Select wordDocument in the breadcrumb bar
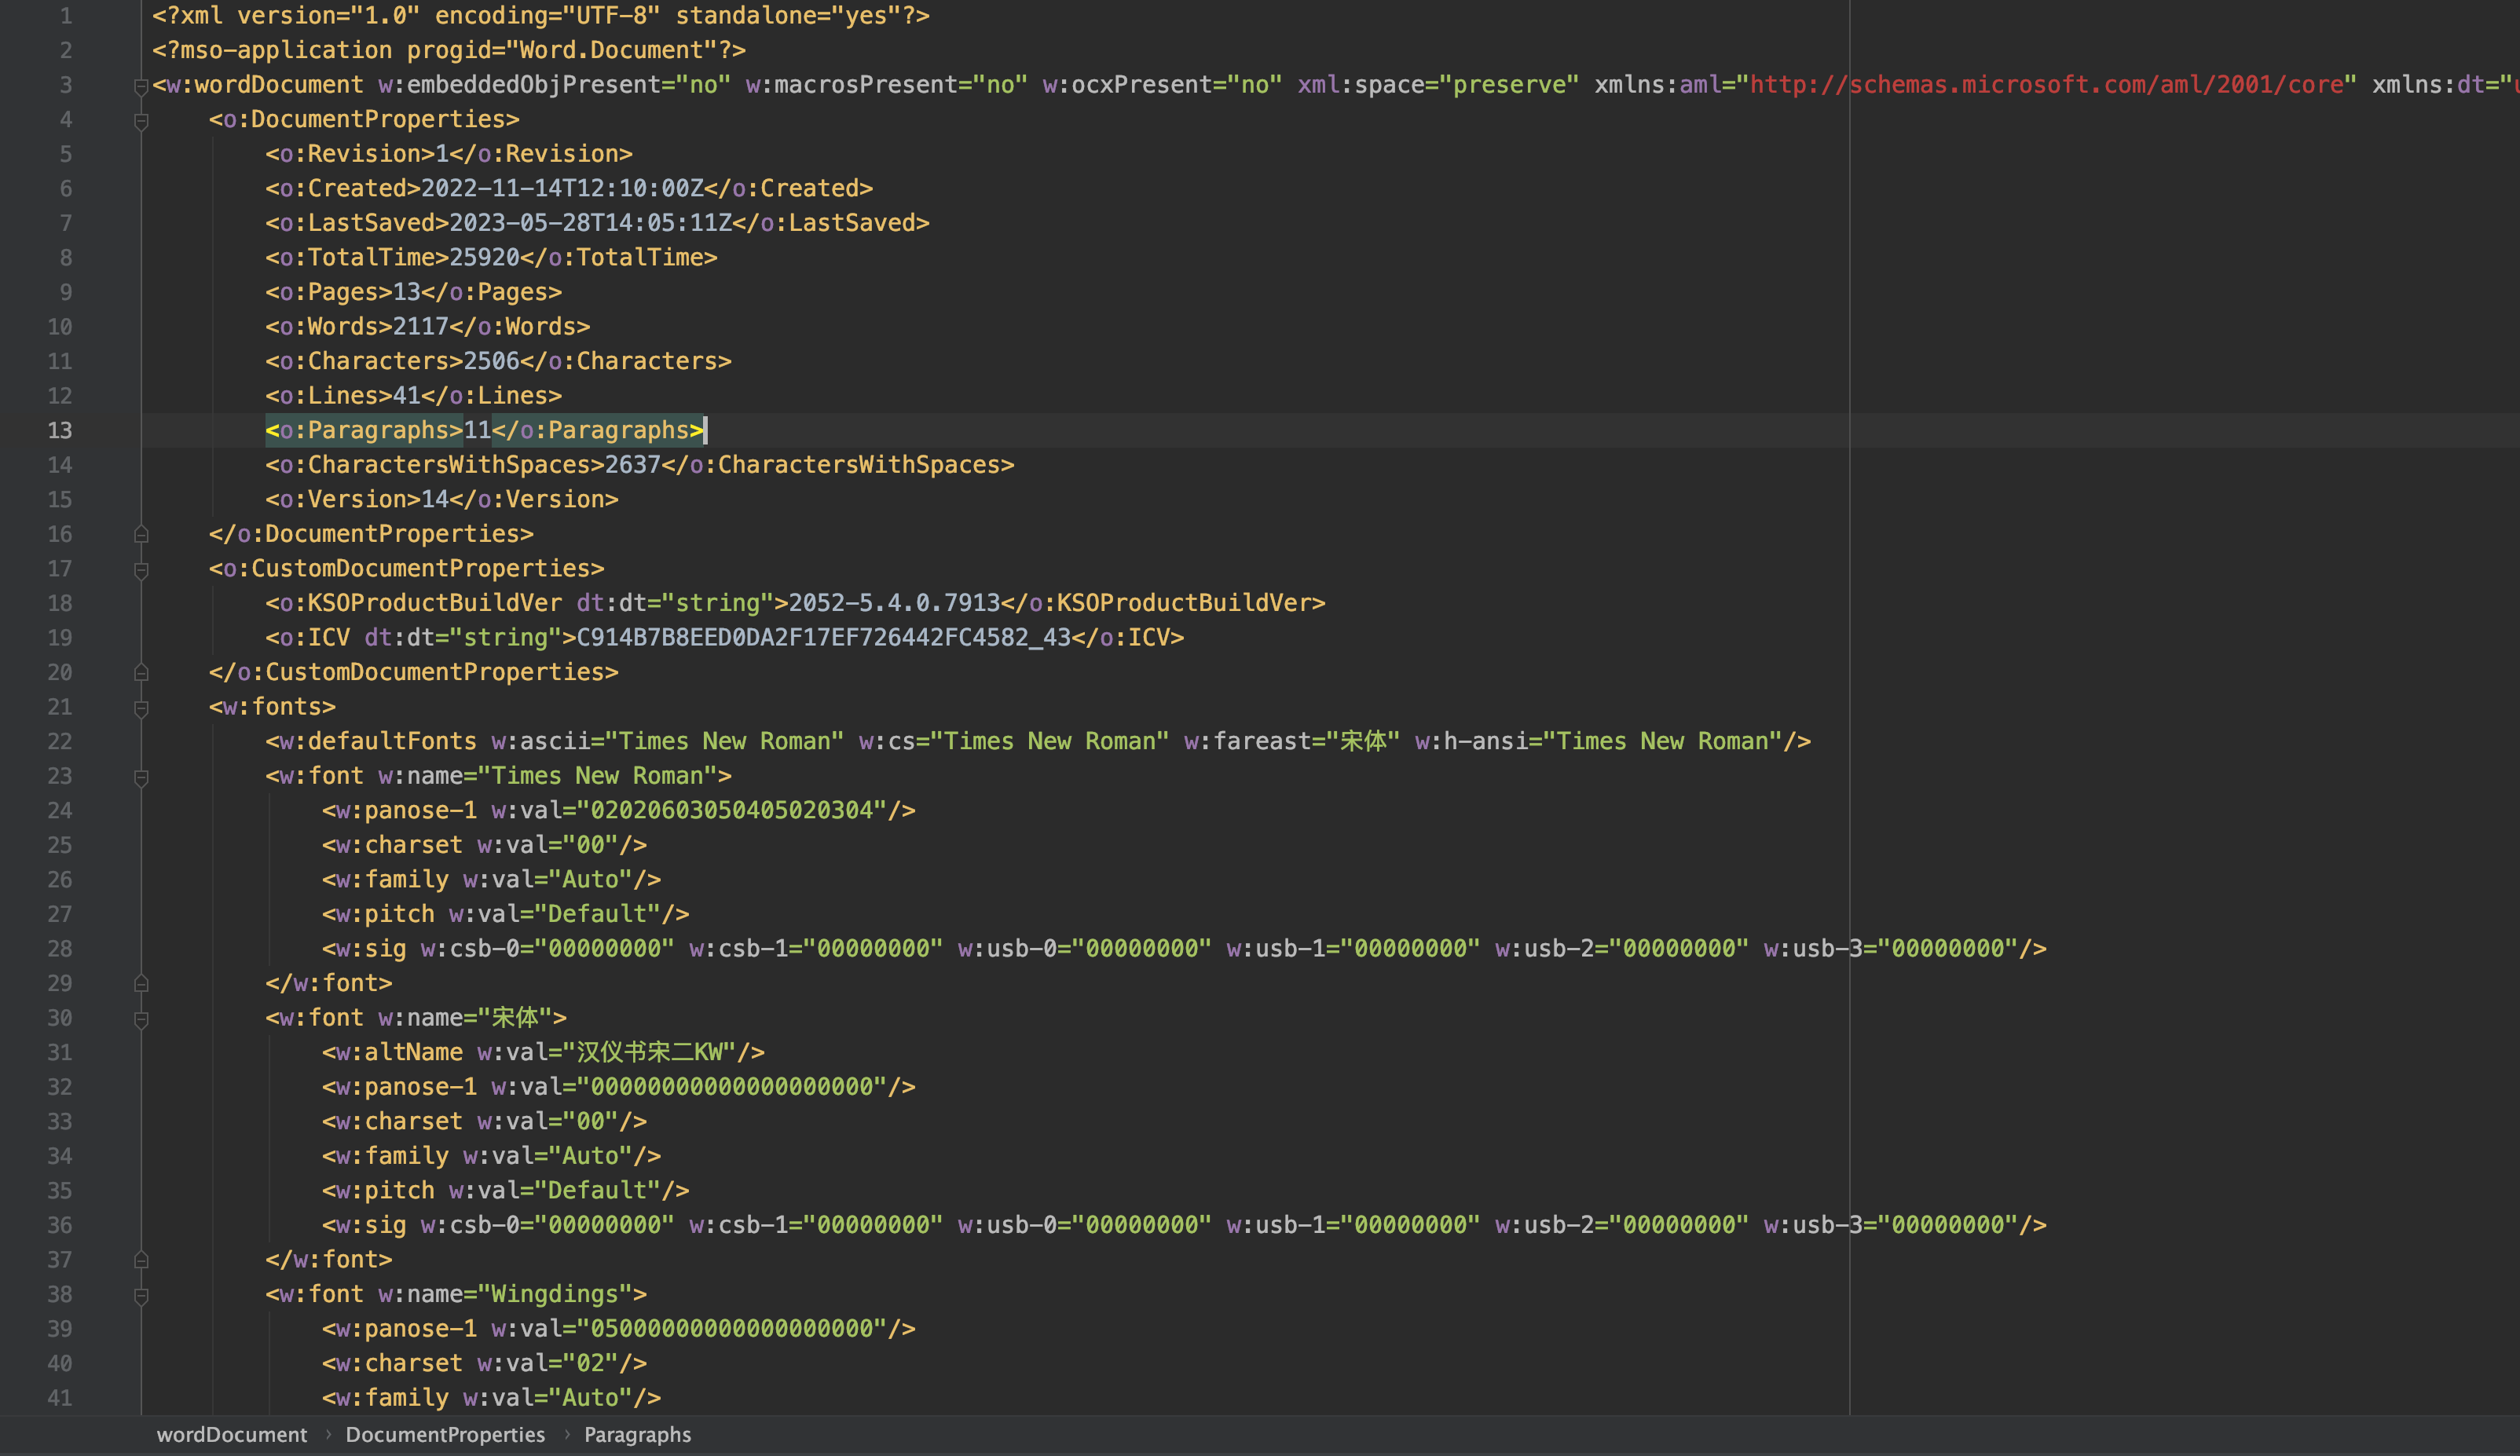The image size is (2520, 1456). click(x=232, y=1434)
